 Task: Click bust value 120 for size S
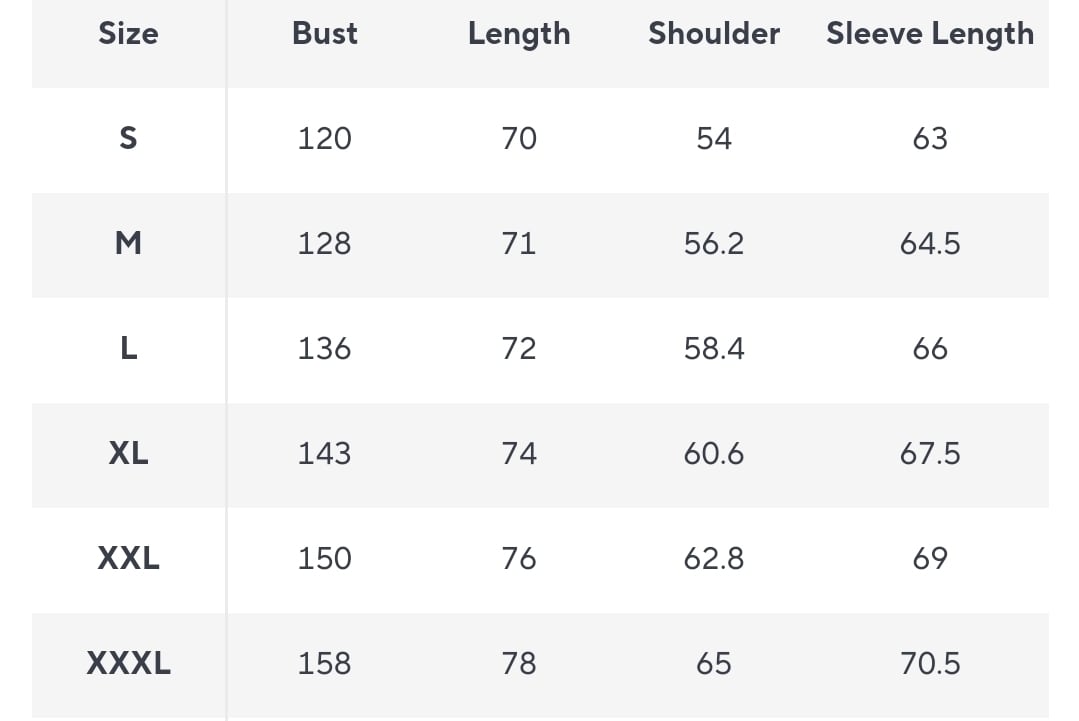click(x=325, y=138)
